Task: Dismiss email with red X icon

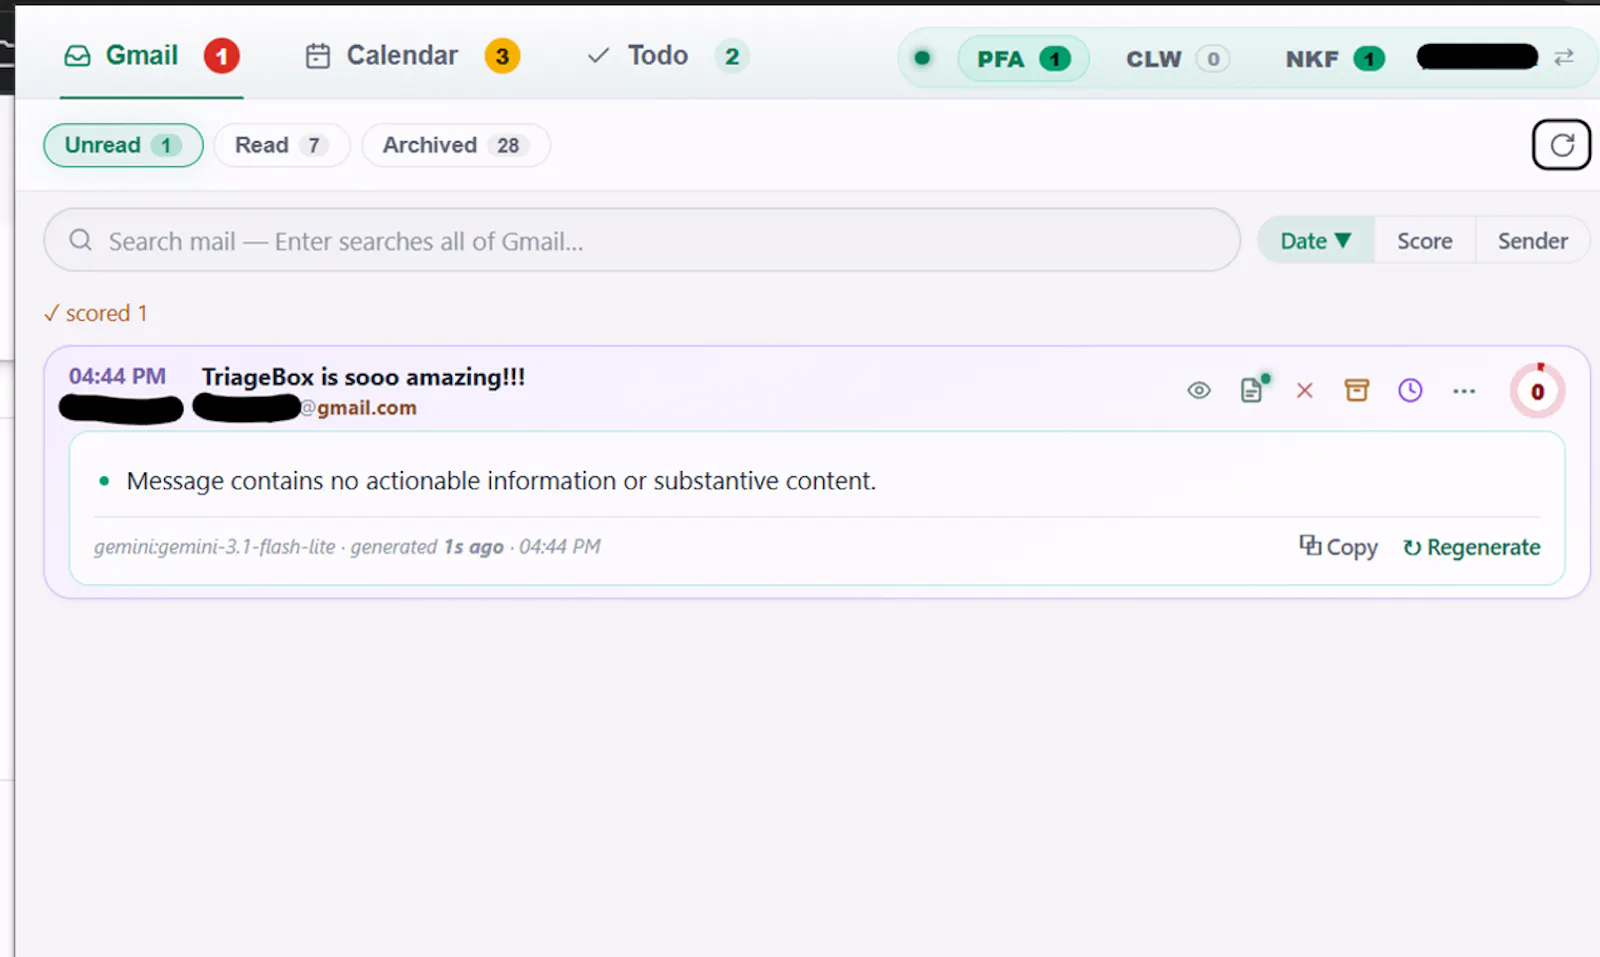Action: [1304, 391]
